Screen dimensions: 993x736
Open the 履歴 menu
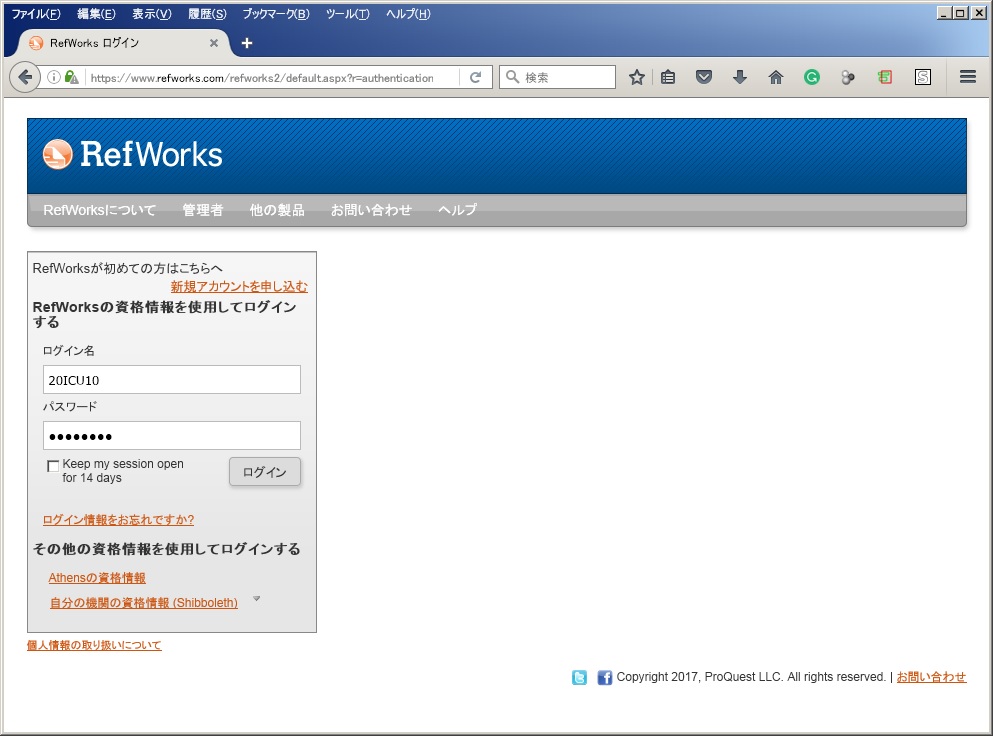pos(207,13)
